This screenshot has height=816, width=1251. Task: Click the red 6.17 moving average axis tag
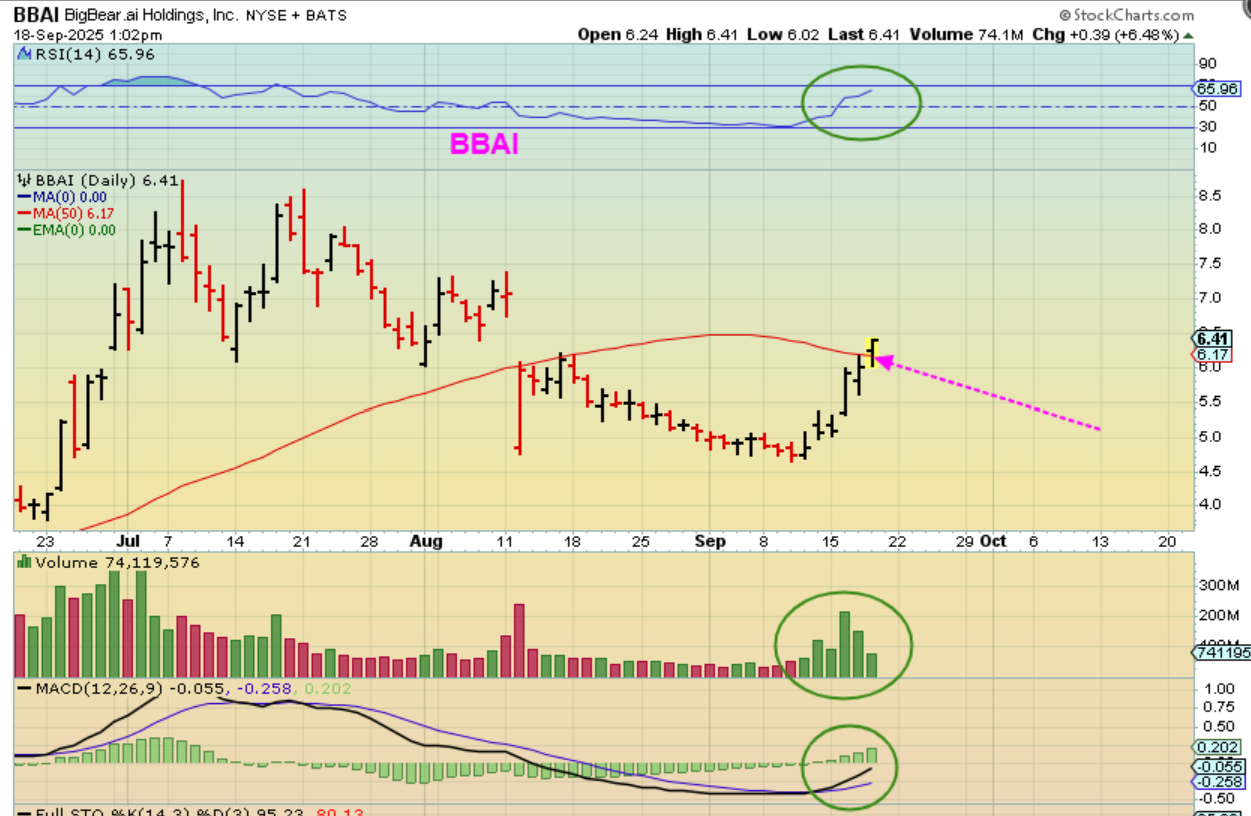point(1214,354)
